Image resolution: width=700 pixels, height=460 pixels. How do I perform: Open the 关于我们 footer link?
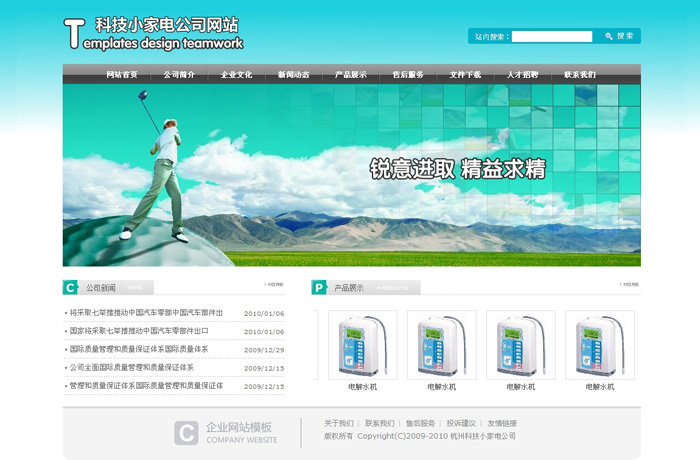338,423
